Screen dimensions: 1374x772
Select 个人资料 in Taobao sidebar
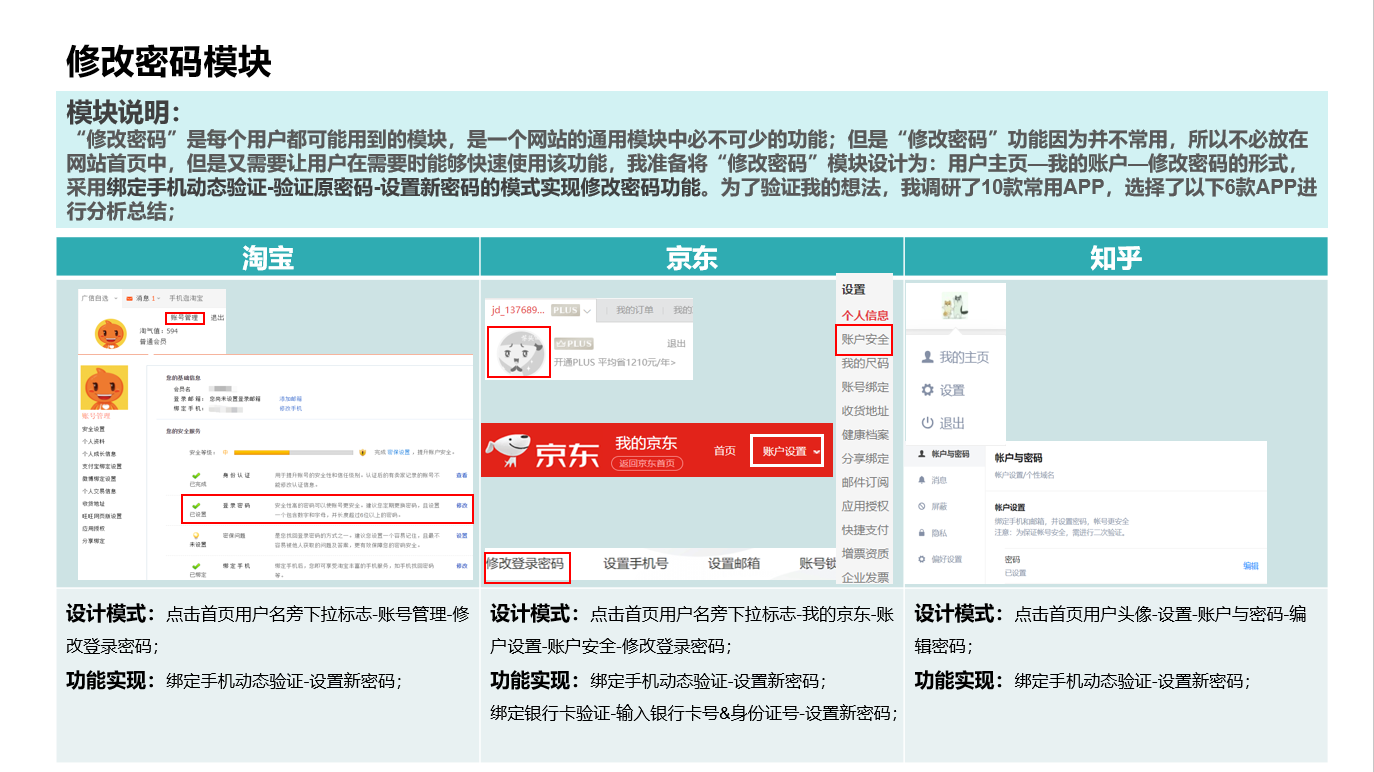pyautogui.click(x=93, y=440)
